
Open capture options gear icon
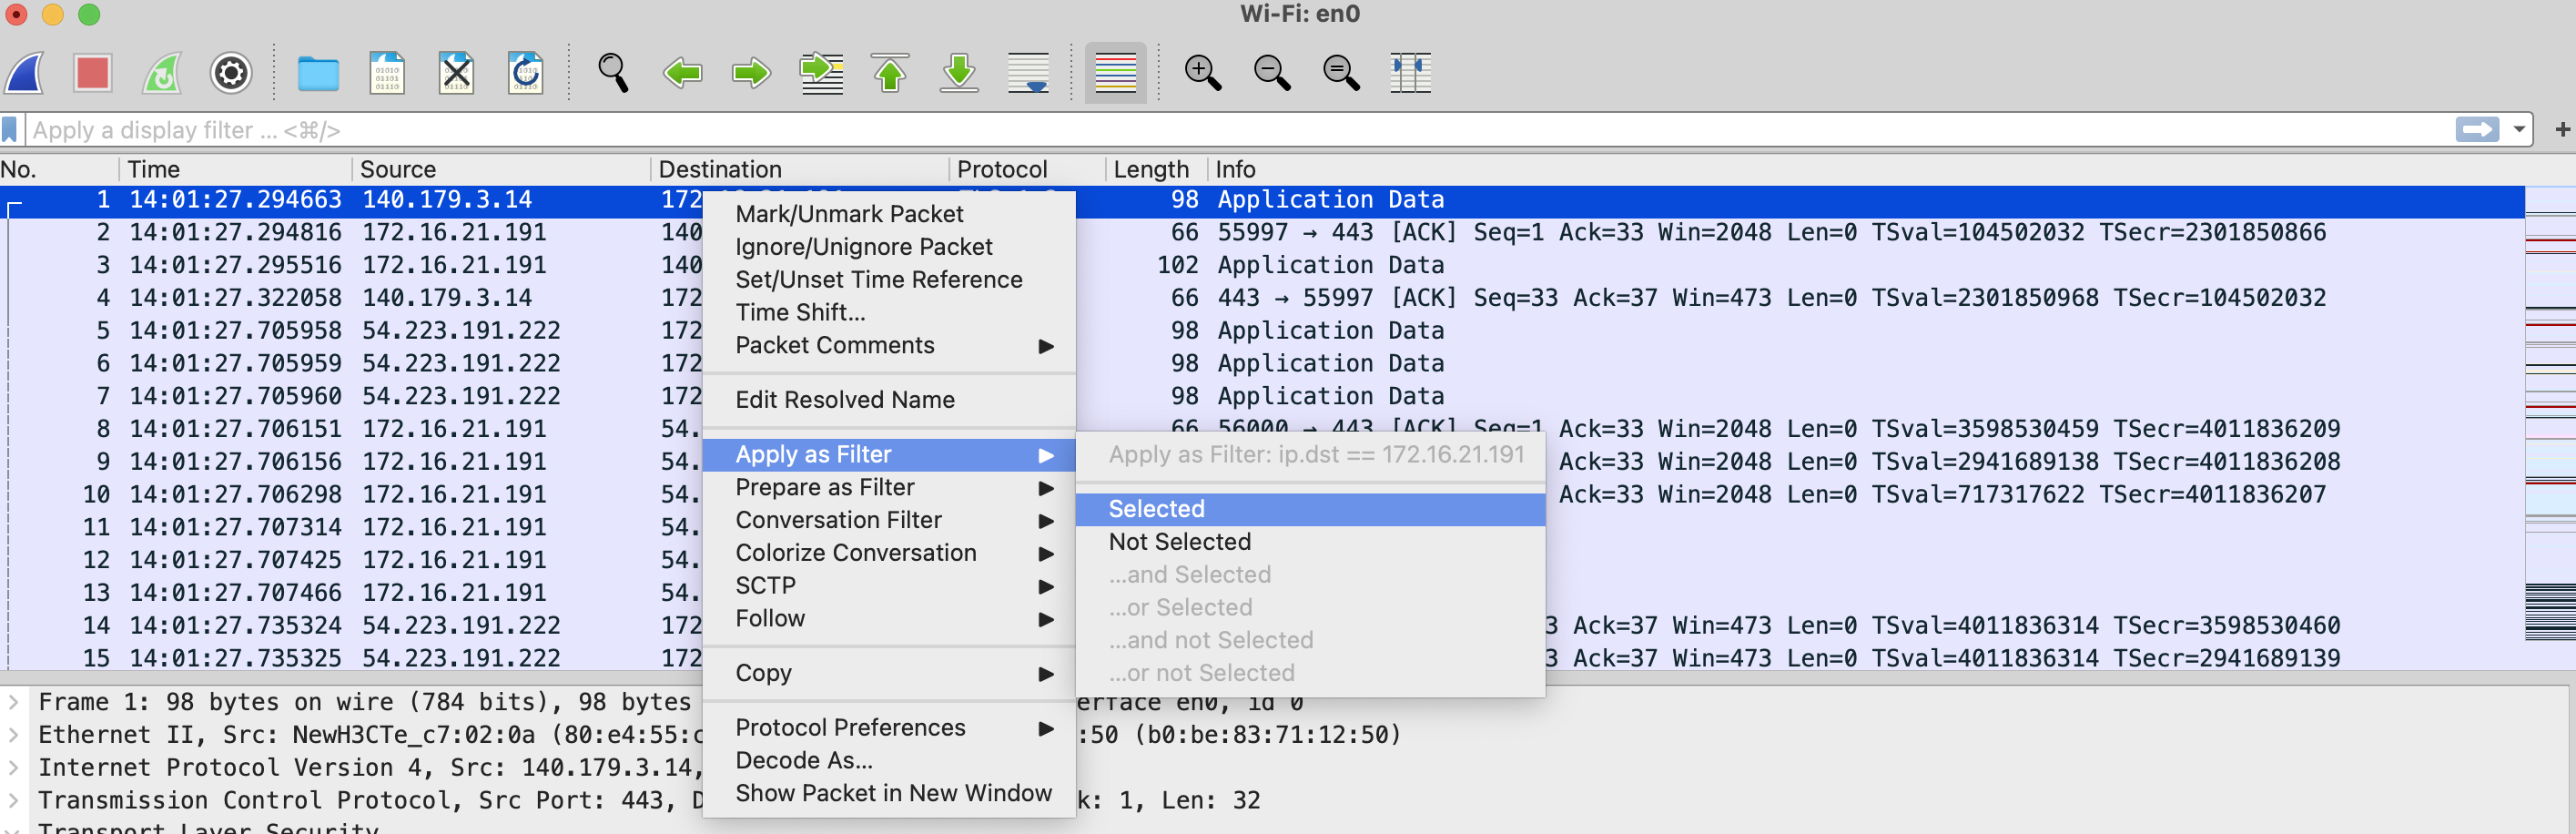231,72
